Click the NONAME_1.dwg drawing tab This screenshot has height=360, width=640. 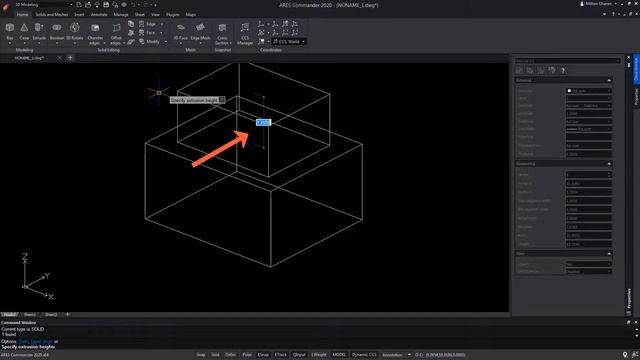29,58
